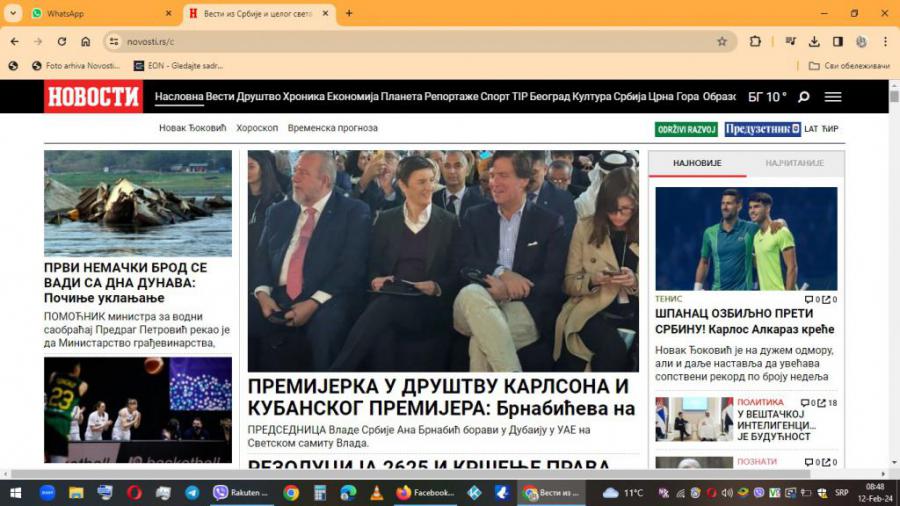Click the Održivi razvoj green badge
Image resolution: width=900 pixels, height=506 pixels.
coord(686,129)
